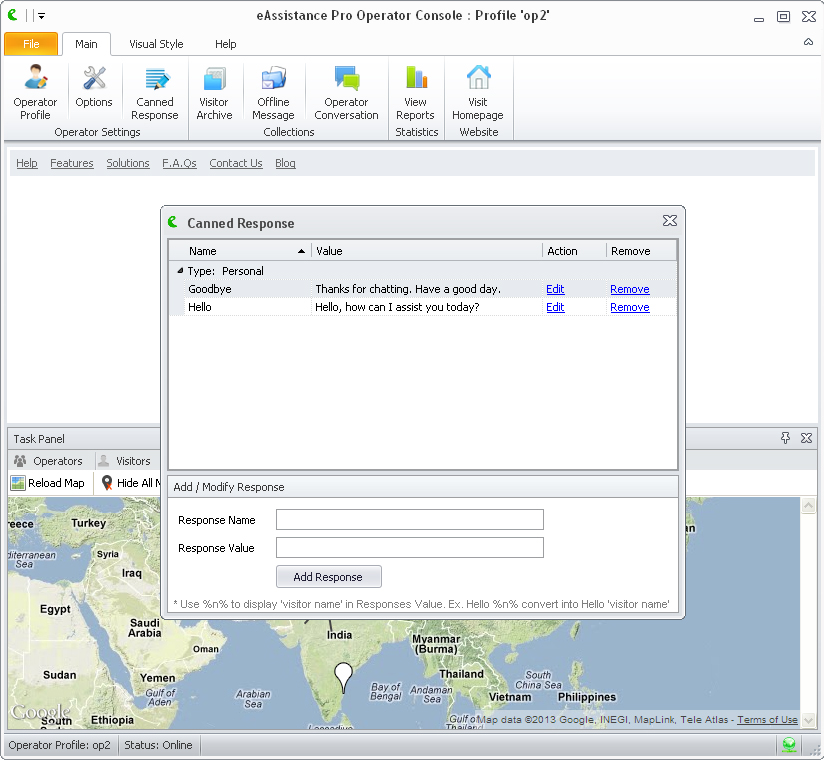Switch to the Operators tab in Task Panel
Viewport: 824px width, 760px height.
(x=48, y=461)
